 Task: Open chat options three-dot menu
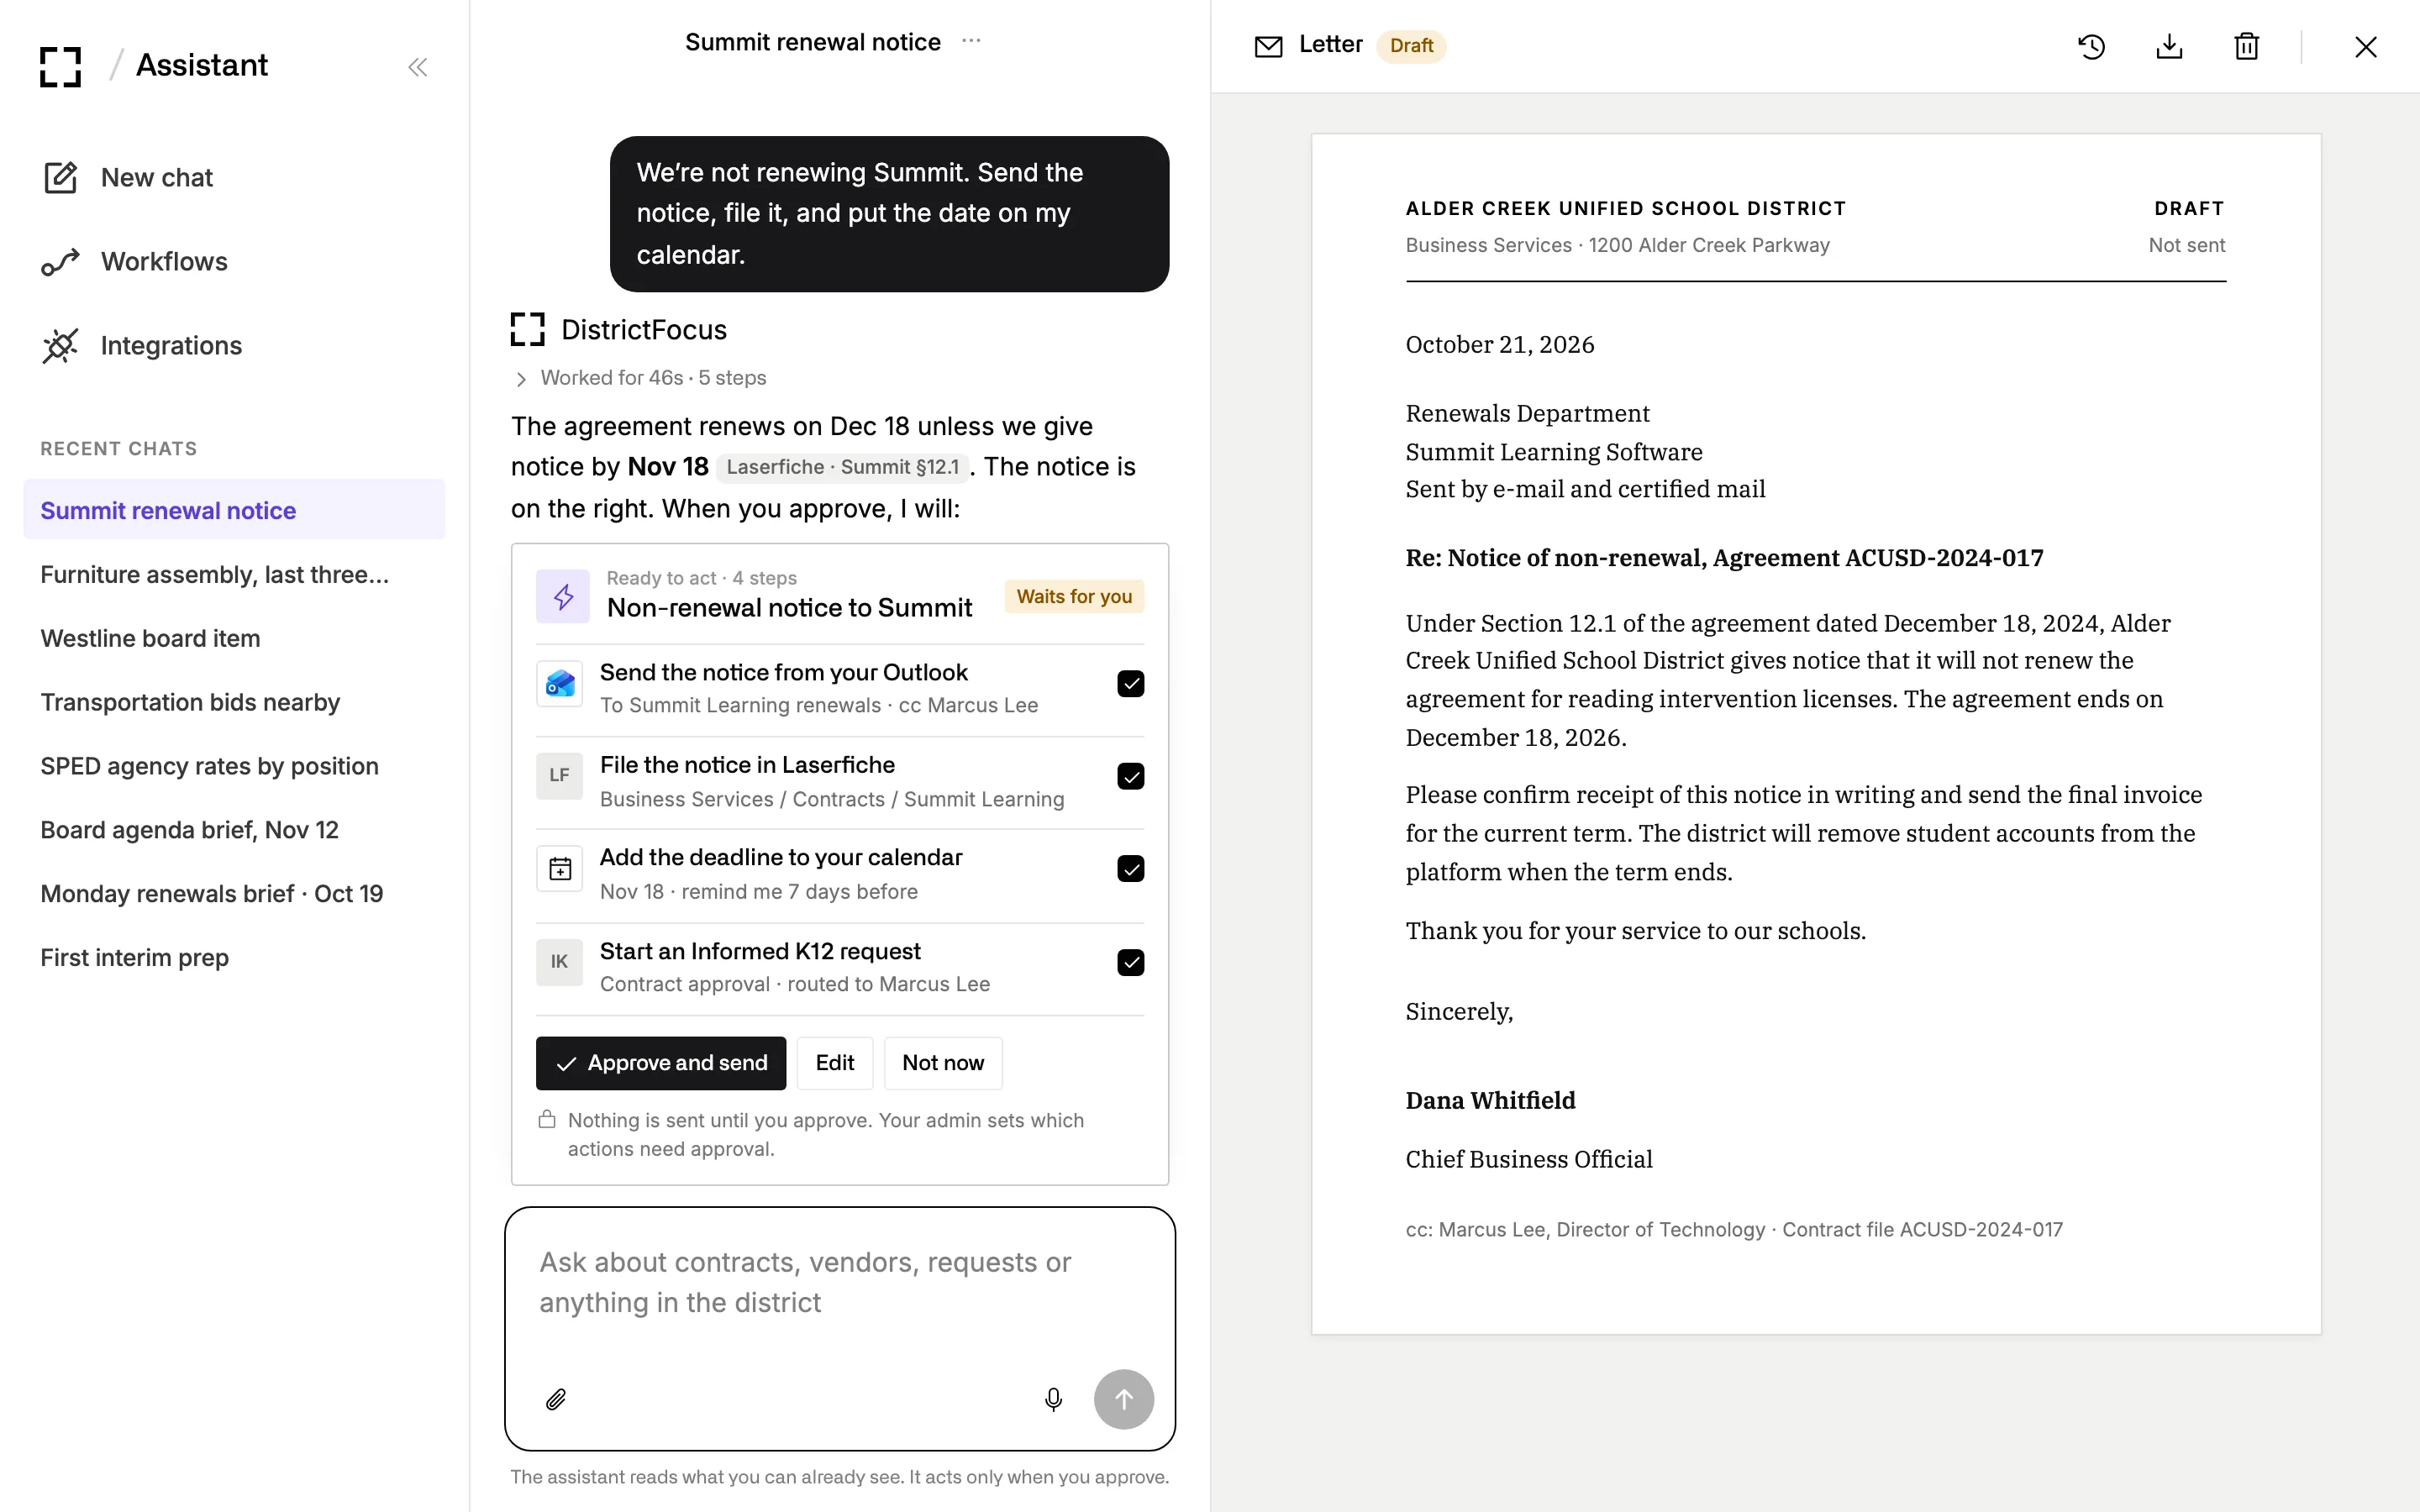point(971,41)
